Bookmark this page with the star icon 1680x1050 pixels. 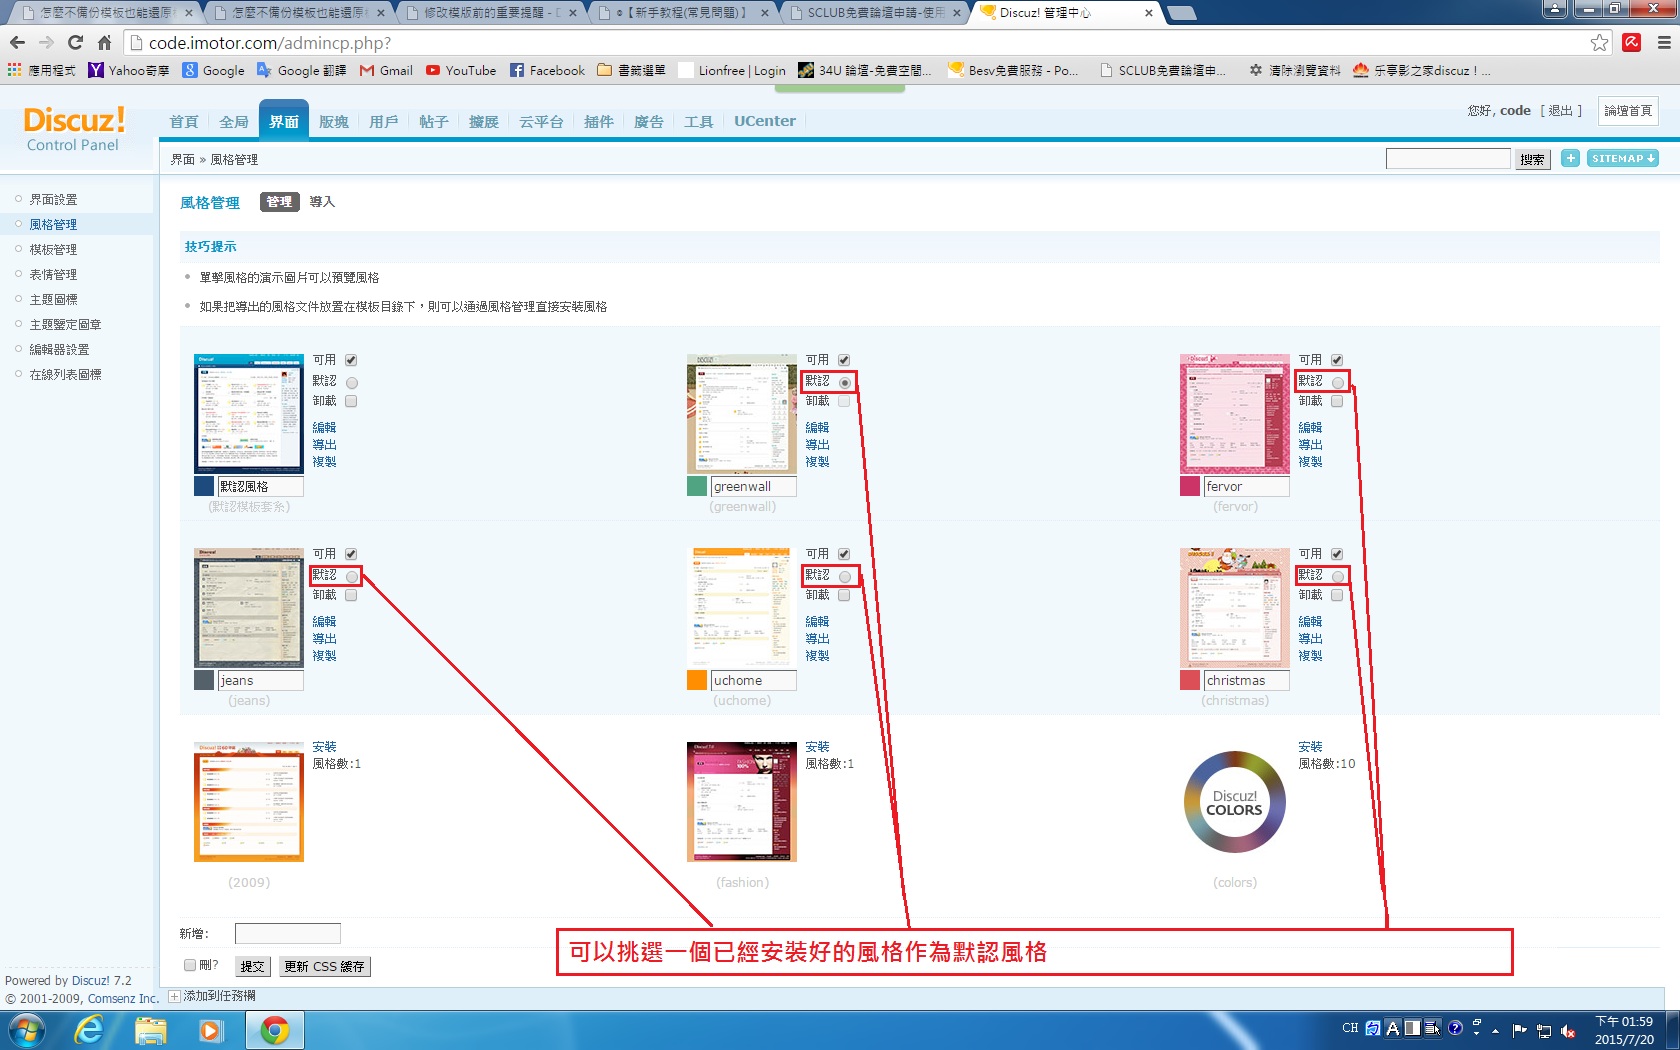(1599, 43)
